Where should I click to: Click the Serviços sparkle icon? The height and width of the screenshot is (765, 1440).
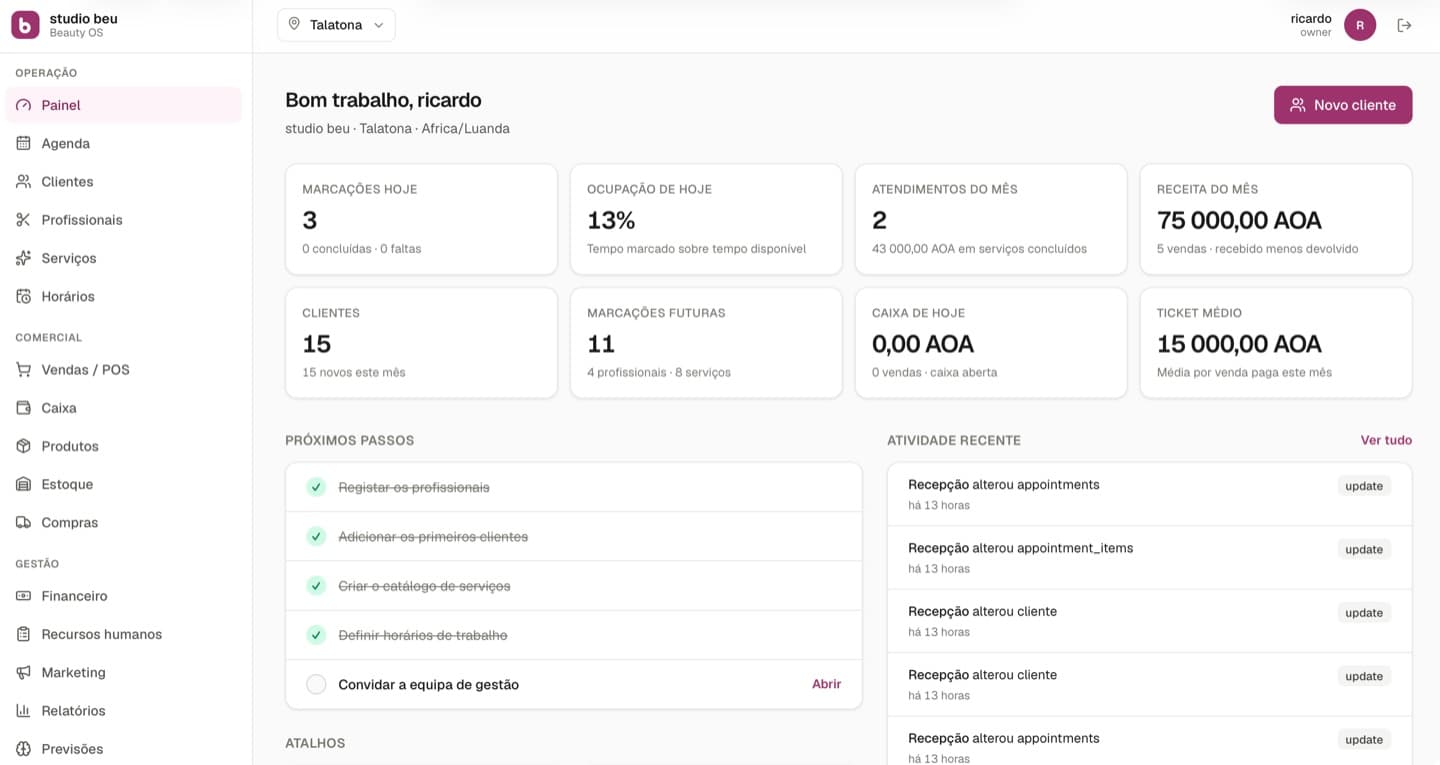pyautogui.click(x=23, y=258)
